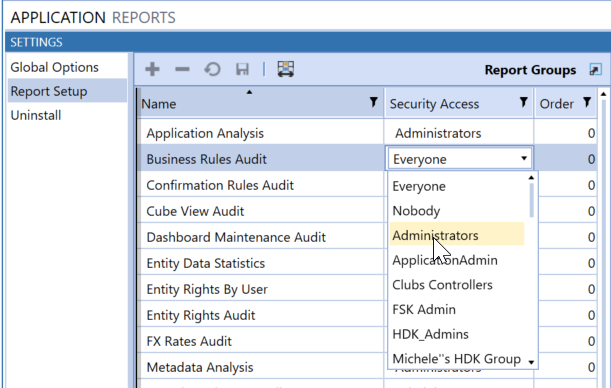611x388 pixels.
Task: Click the dropdown list scrollbar thumb
Action: pos(532,200)
